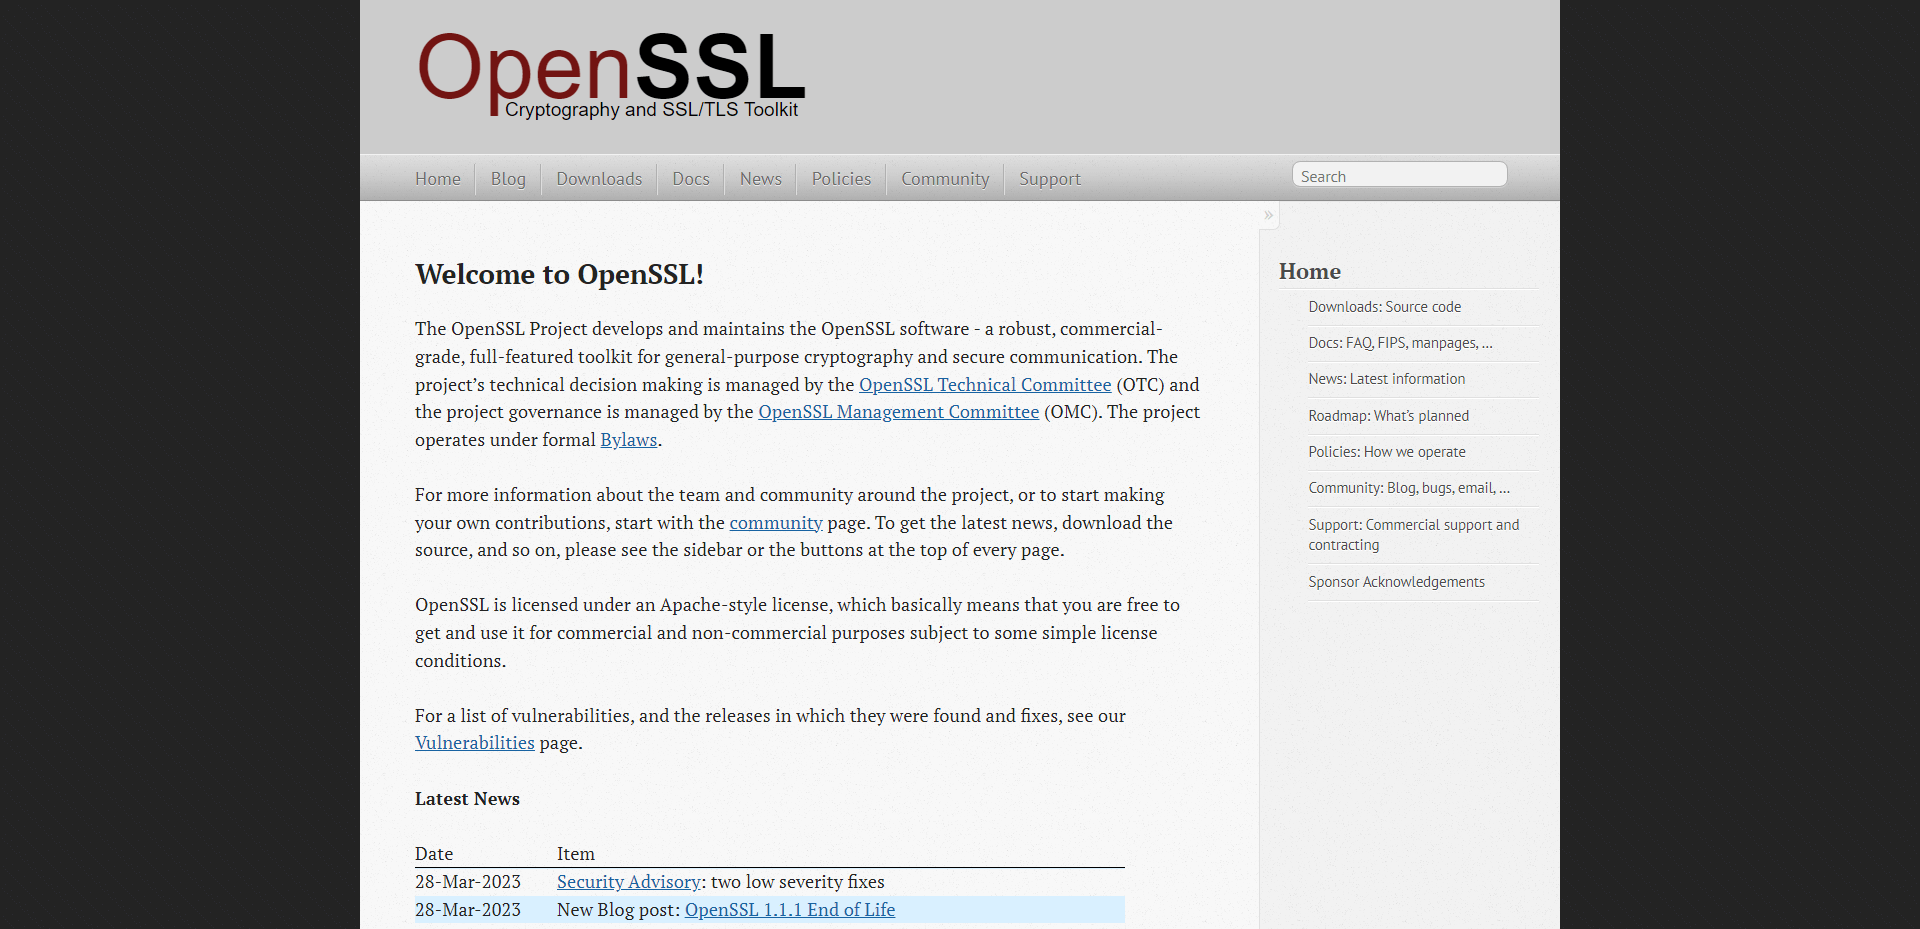Open sidebar Support: Commercial support and contracting
Image resolution: width=1920 pixels, height=929 pixels.
tap(1414, 535)
